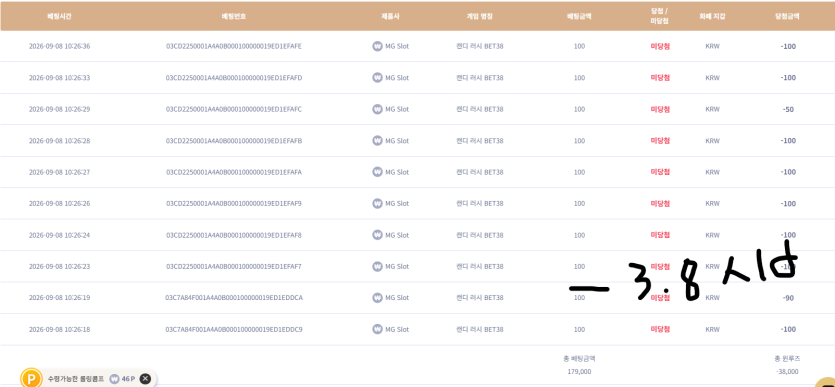The width and height of the screenshot is (835, 387).
Task: Select bet number ending in EFAF8
Action: (234, 235)
